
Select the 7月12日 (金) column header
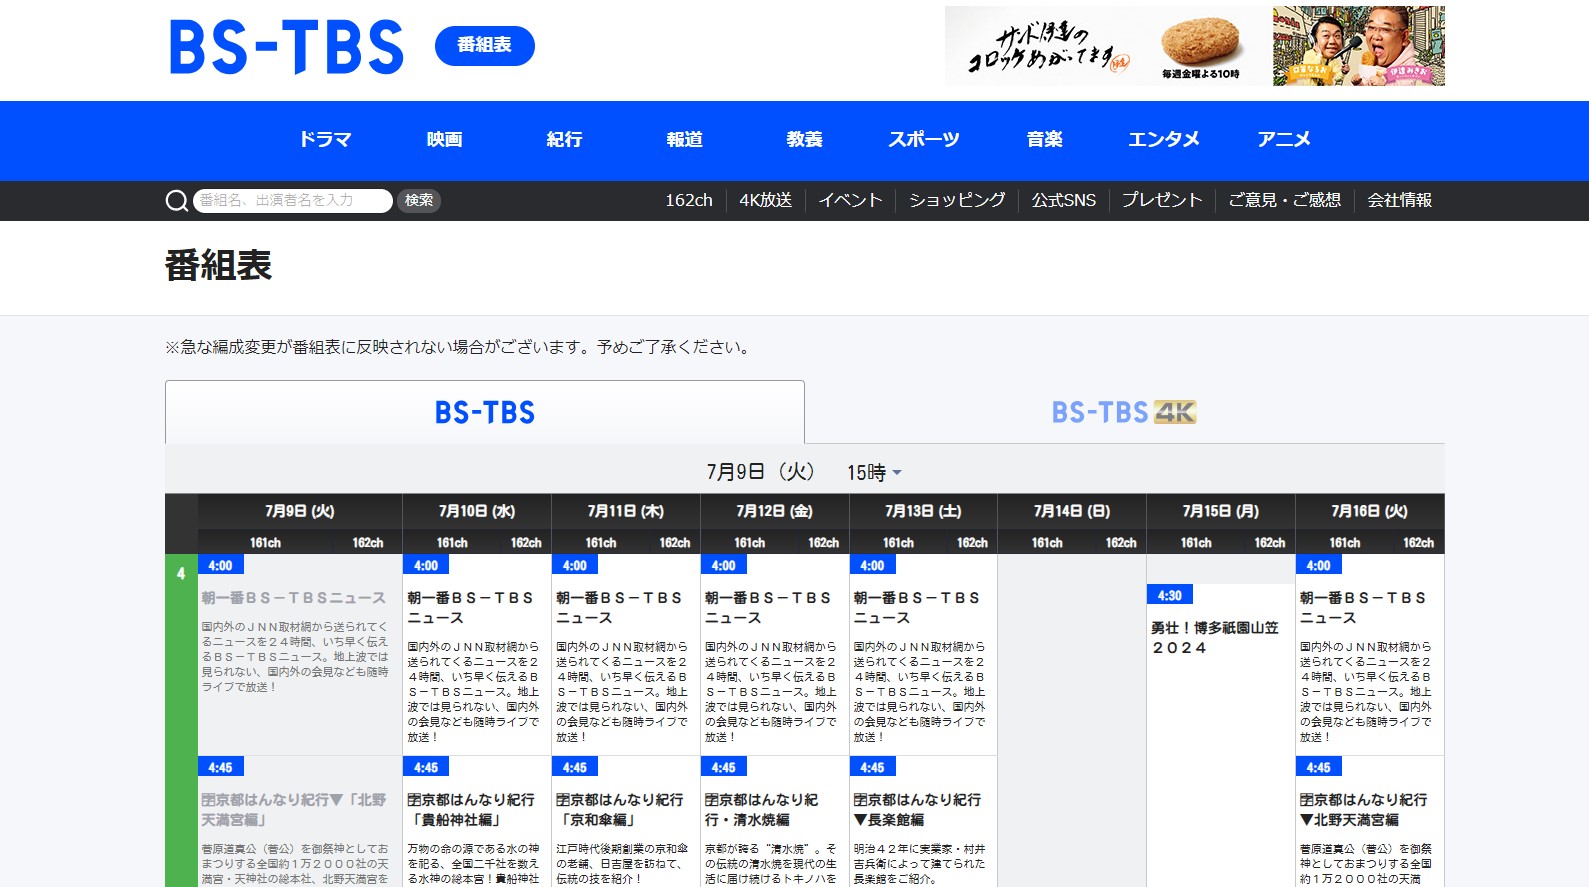pyautogui.click(x=775, y=511)
